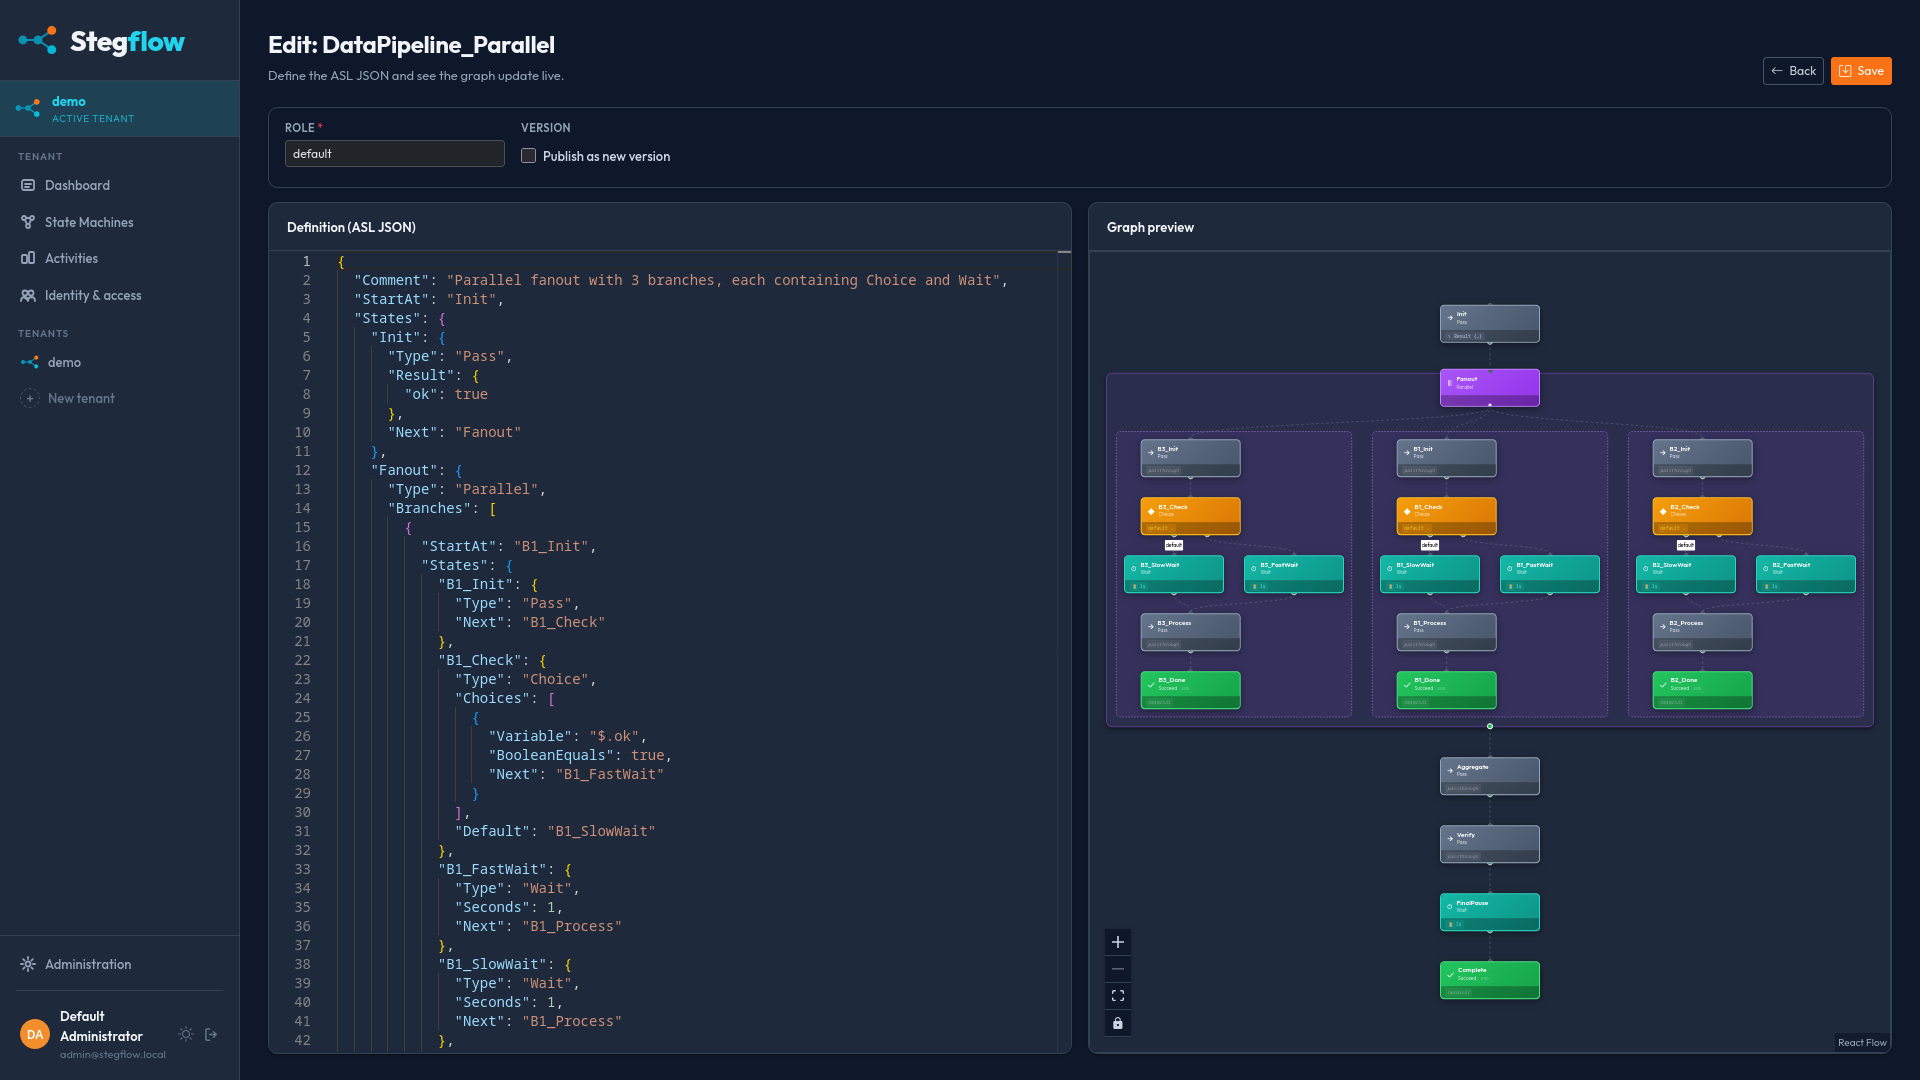This screenshot has height=1080, width=1920.
Task: Save the state machine definition
Action: click(1861, 71)
